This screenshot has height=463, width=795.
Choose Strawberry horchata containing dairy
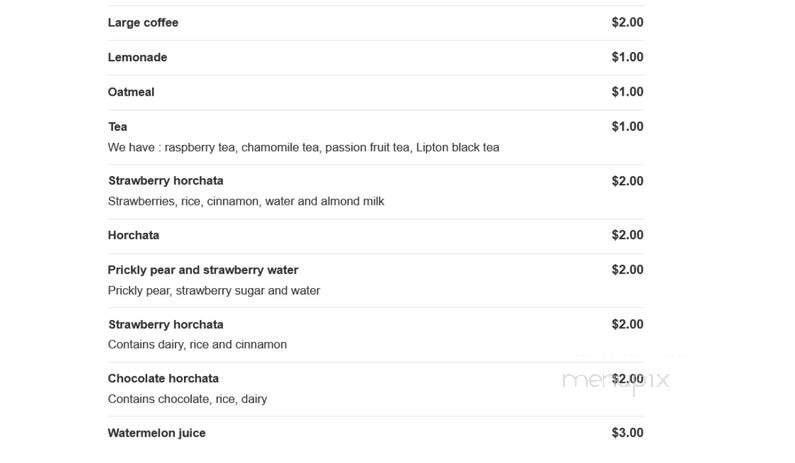point(166,325)
